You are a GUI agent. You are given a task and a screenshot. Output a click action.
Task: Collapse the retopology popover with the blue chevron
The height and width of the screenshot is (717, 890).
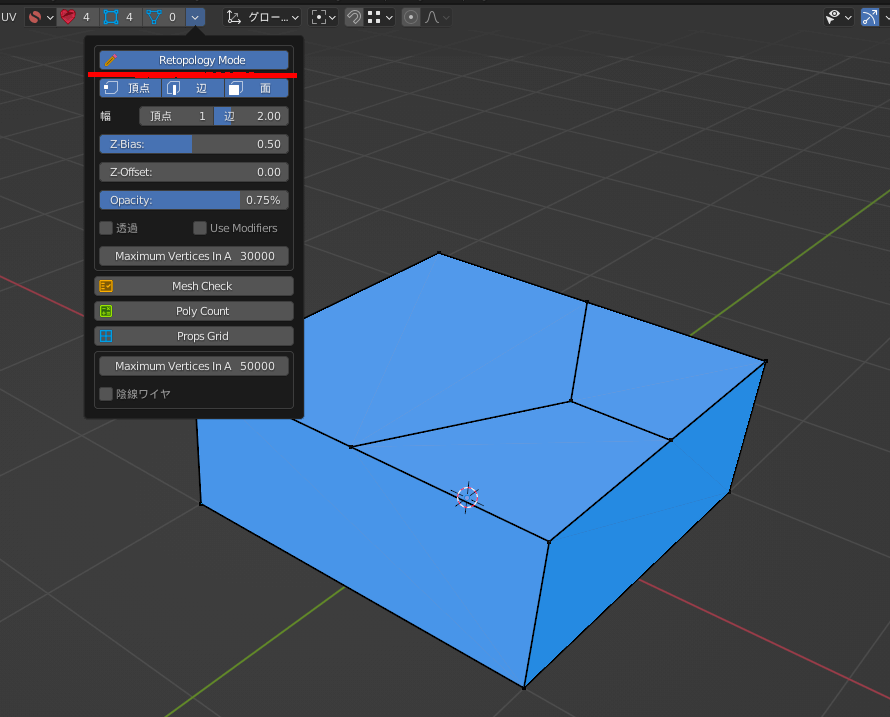tap(195, 17)
